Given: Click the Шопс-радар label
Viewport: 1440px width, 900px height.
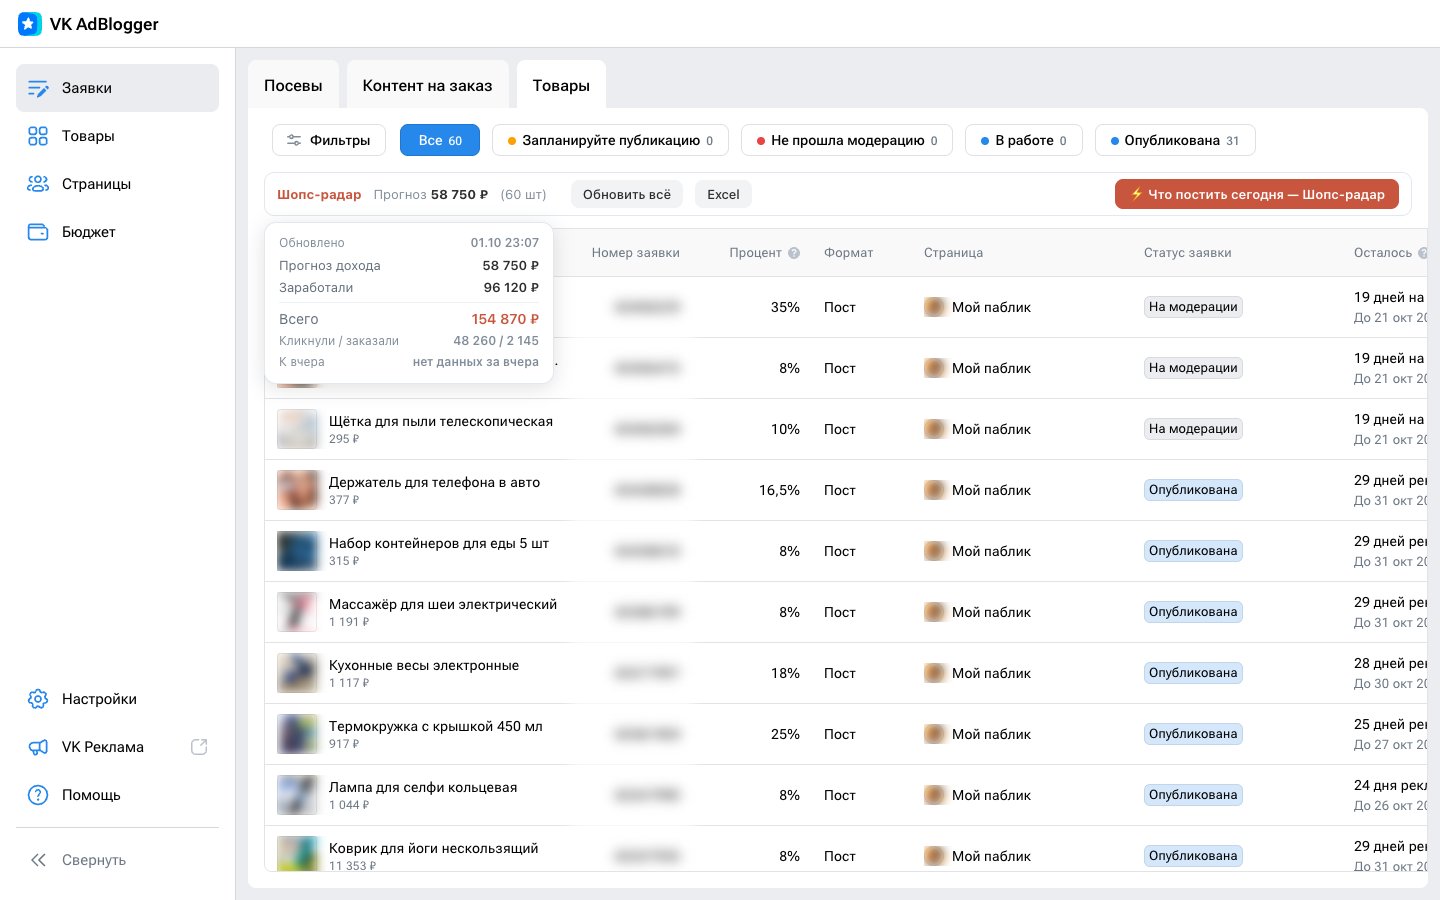Looking at the screenshot, I should pos(319,194).
